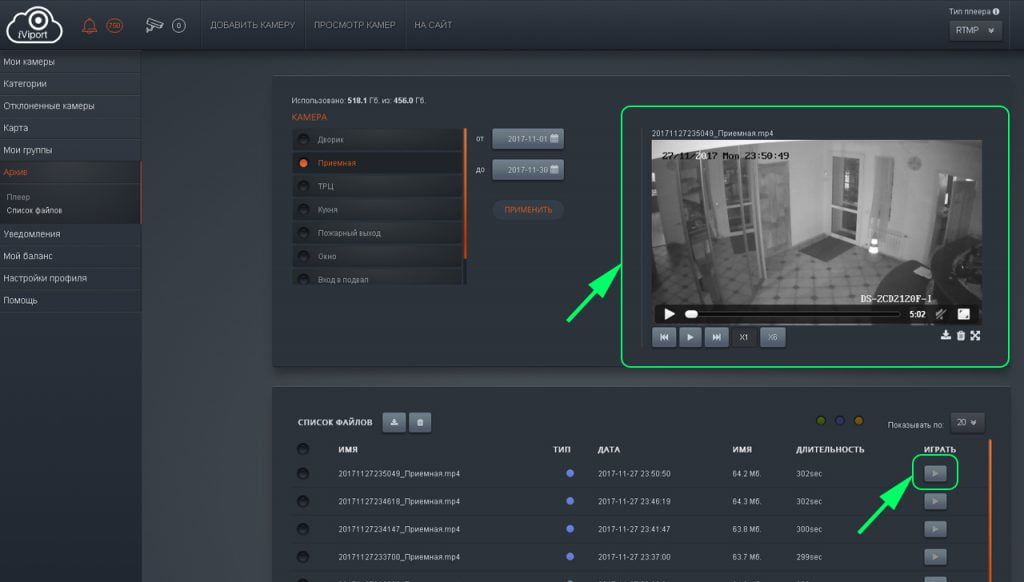Expand the player to fullscreen with arrows icon

(975, 336)
